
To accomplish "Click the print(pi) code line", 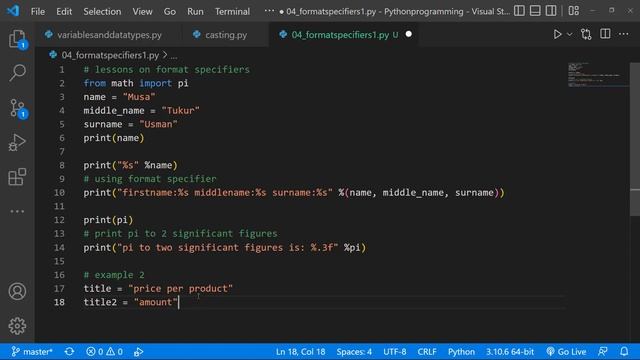I will click(x=108, y=220).
